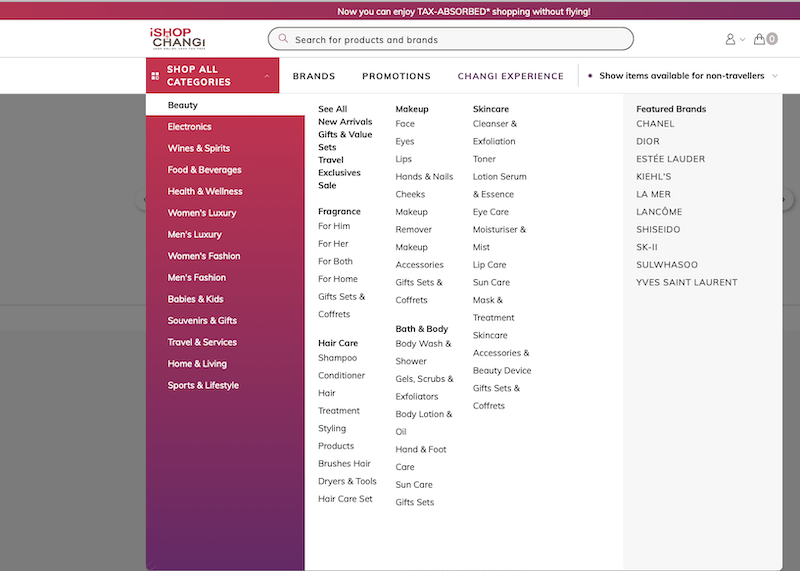This screenshot has height=571, width=800.
Task: Open the shopping bag cart icon
Action: click(761, 39)
